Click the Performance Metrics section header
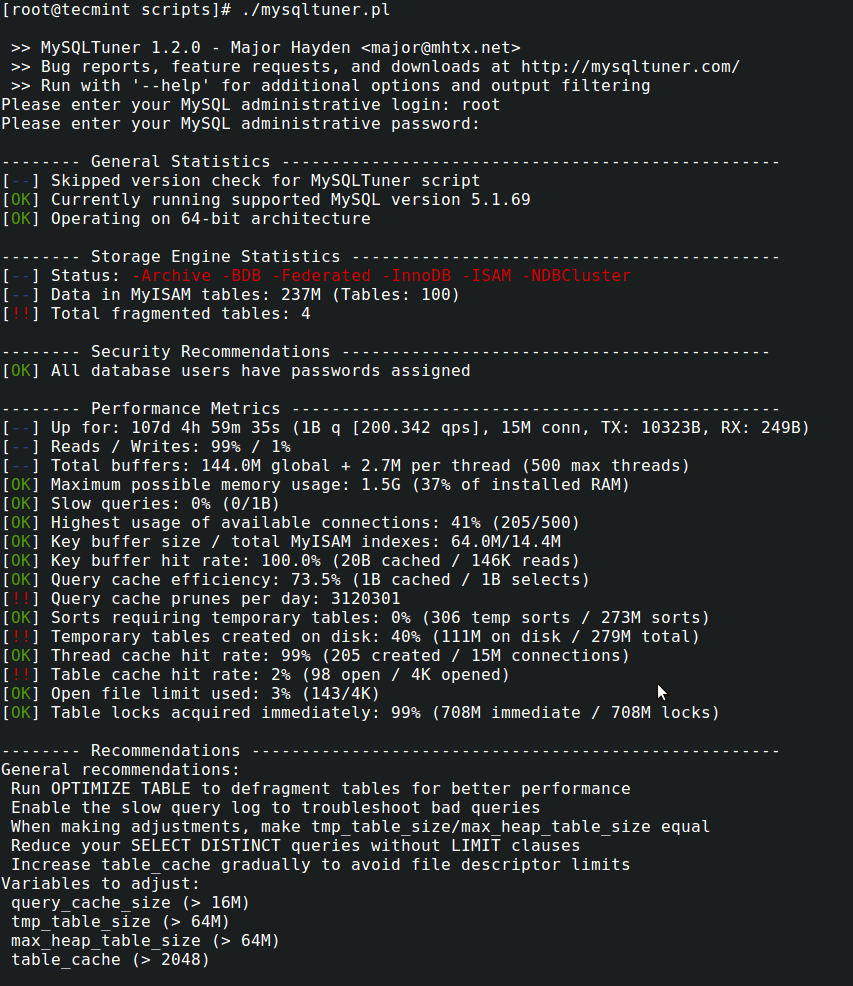This screenshot has width=853, height=986. [x=185, y=409]
